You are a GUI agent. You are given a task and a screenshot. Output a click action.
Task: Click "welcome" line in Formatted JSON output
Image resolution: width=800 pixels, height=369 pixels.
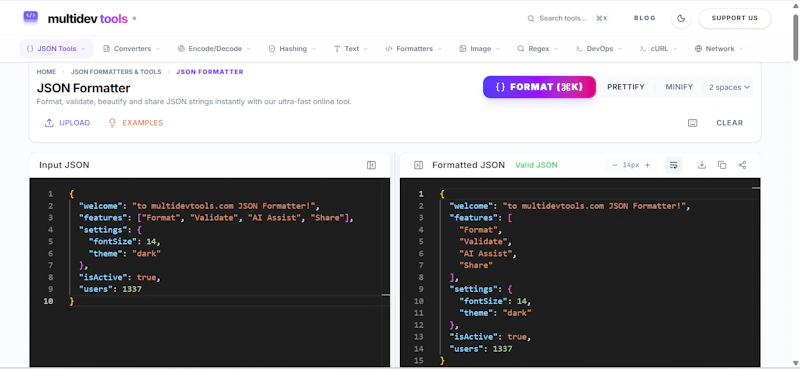point(569,206)
